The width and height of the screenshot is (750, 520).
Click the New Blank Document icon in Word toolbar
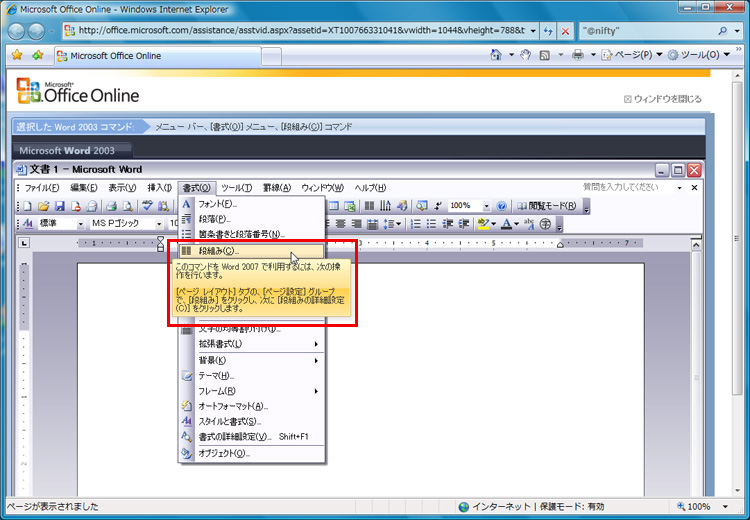27,206
